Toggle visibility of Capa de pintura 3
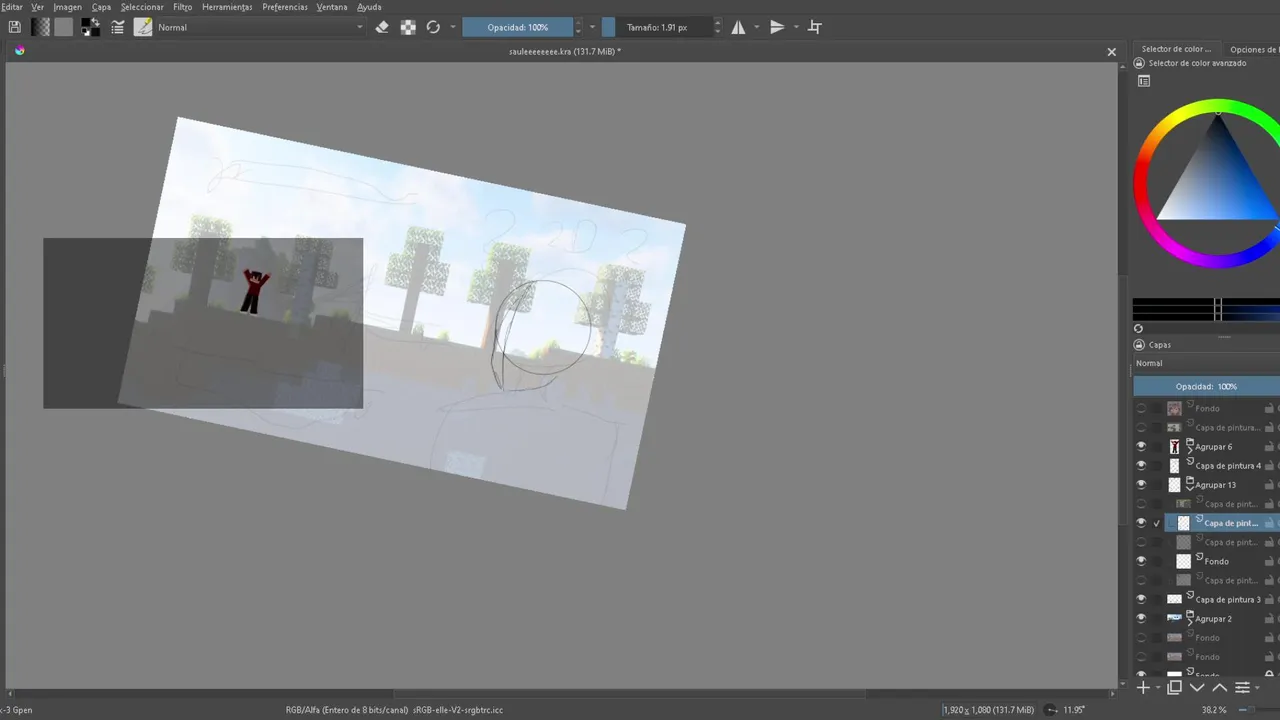This screenshot has height=720, width=1280. [1141, 599]
